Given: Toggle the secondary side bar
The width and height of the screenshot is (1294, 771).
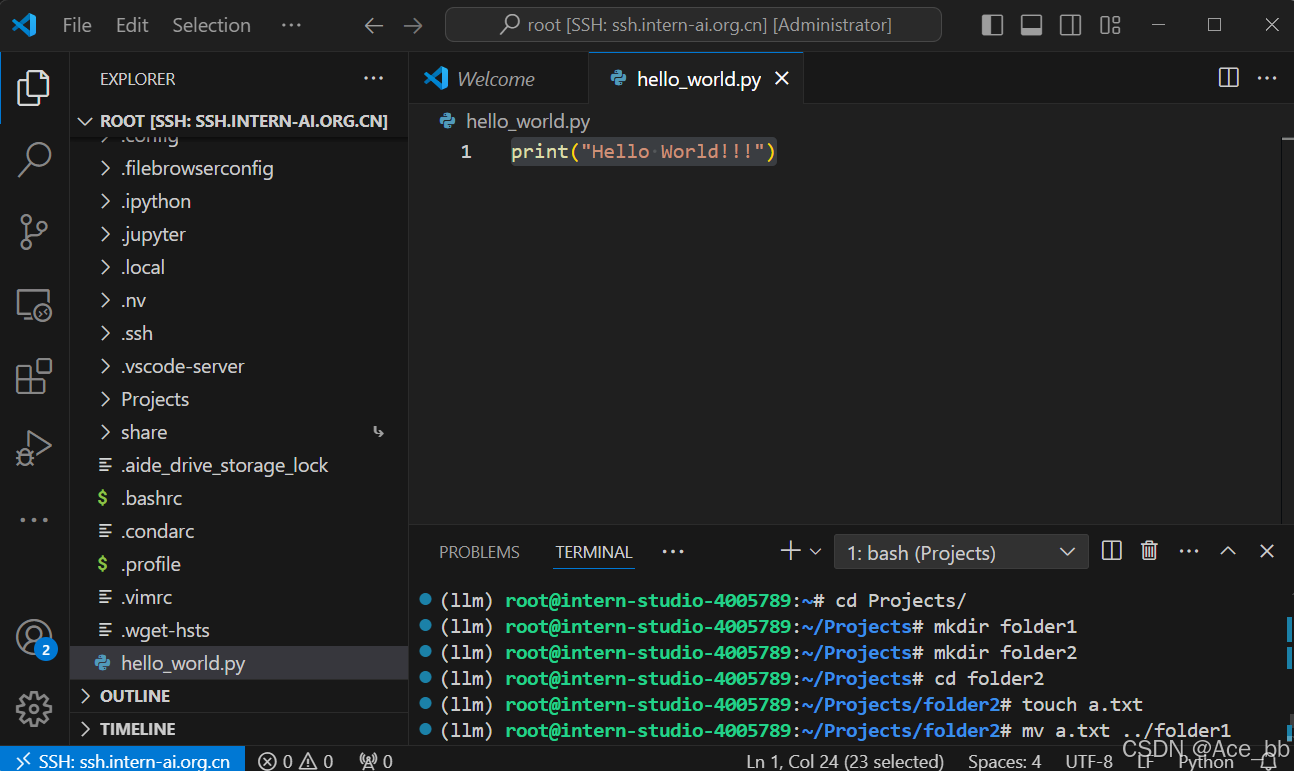Looking at the screenshot, I should point(1070,25).
